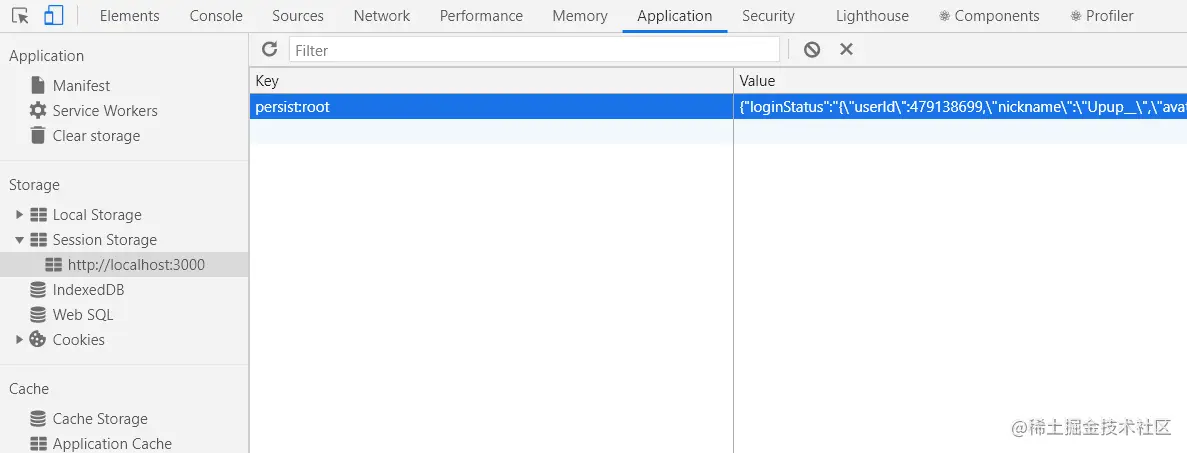Open the Sources tab

(x=298, y=16)
